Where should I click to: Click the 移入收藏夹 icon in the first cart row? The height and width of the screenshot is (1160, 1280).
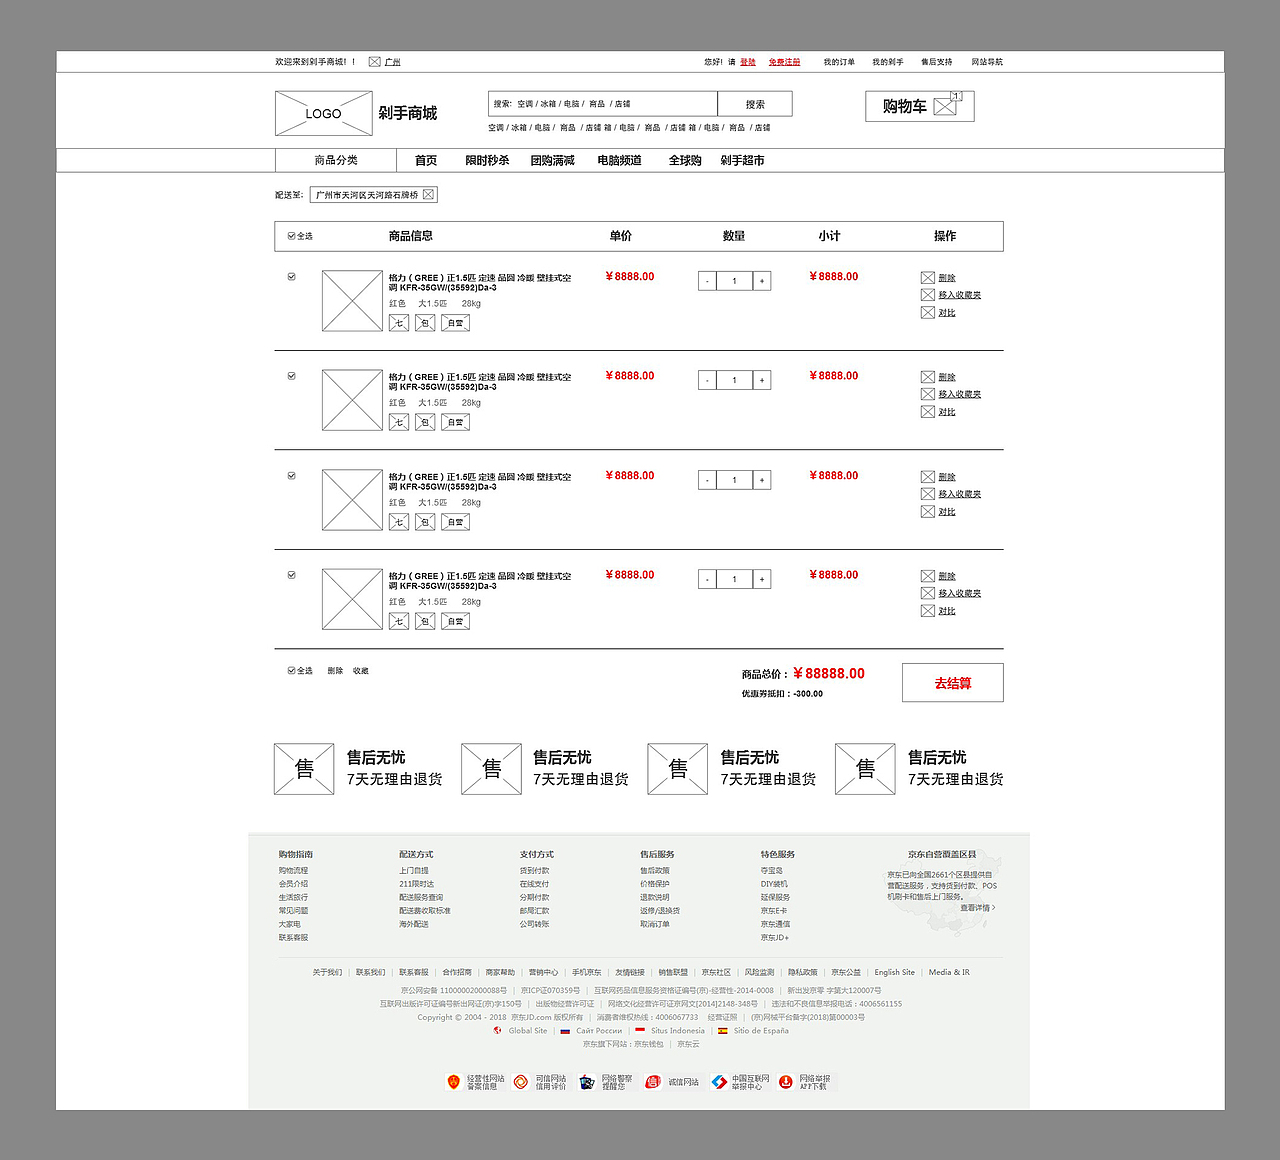coord(928,295)
